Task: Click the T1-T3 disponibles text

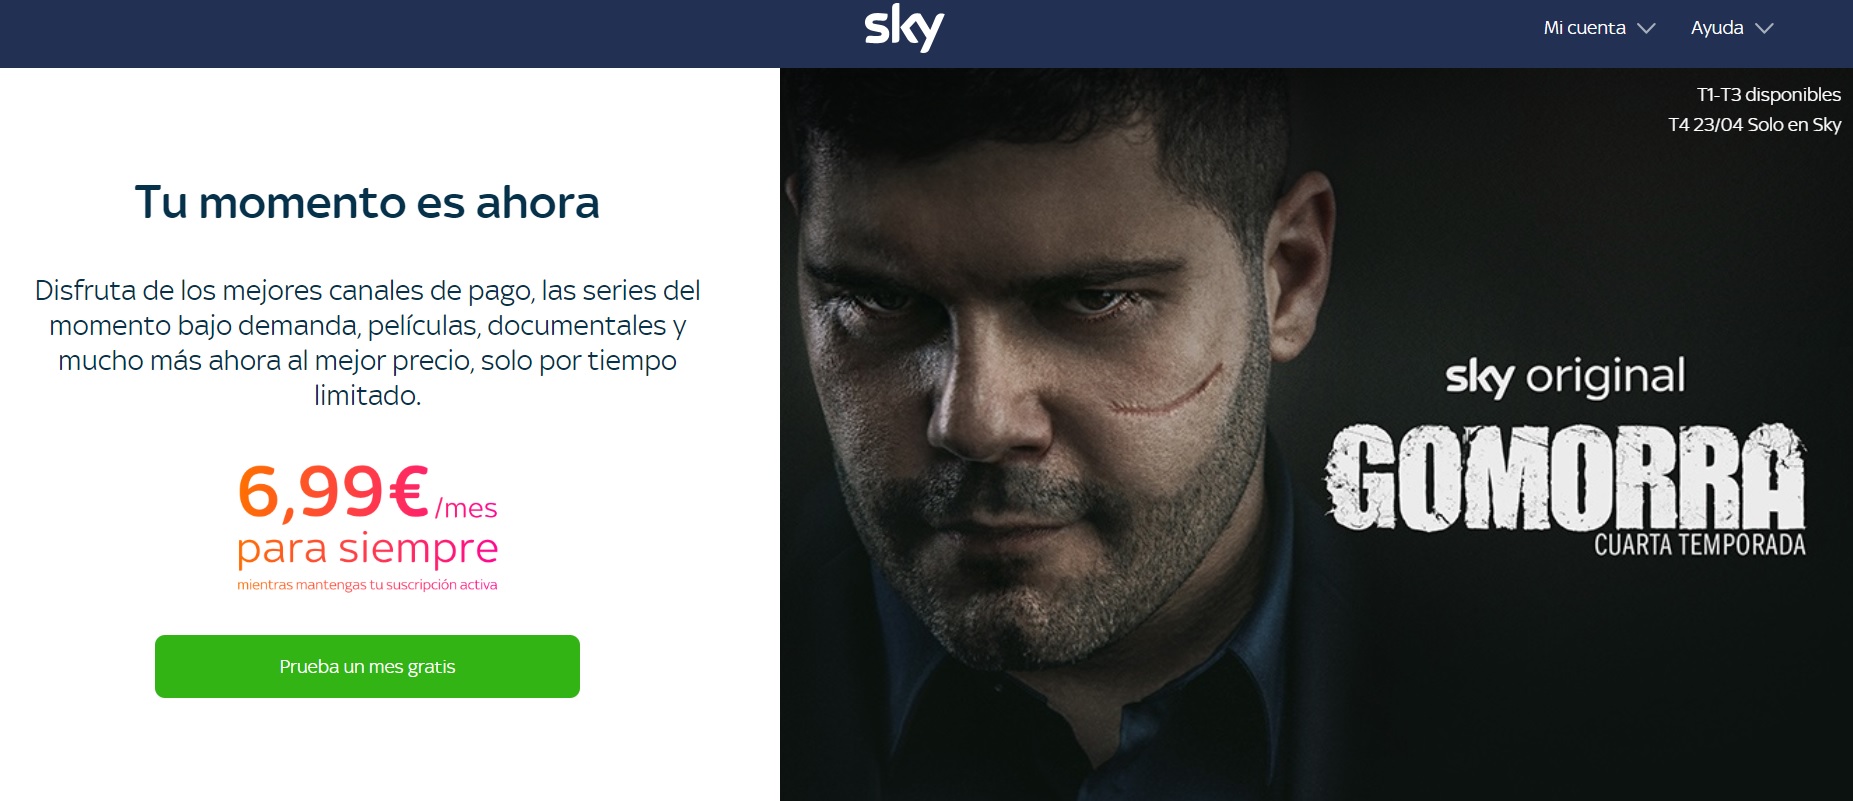Action: [1768, 95]
